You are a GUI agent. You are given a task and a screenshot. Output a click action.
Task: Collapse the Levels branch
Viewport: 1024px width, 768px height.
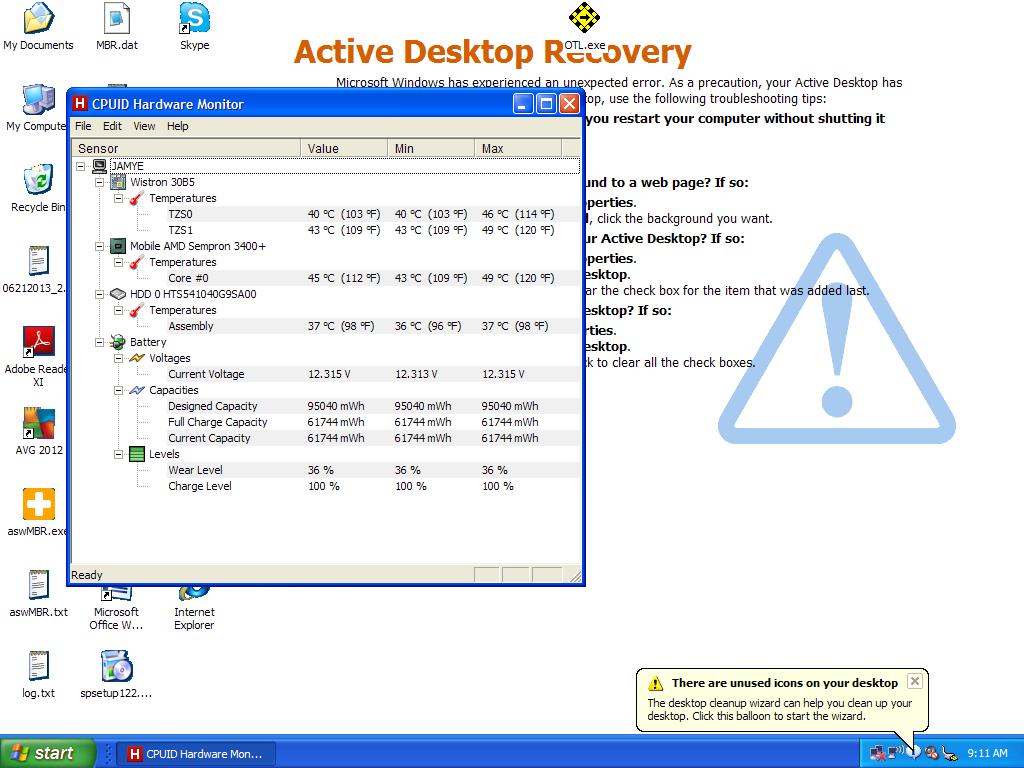pyautogui.click(x=118, y=455)
